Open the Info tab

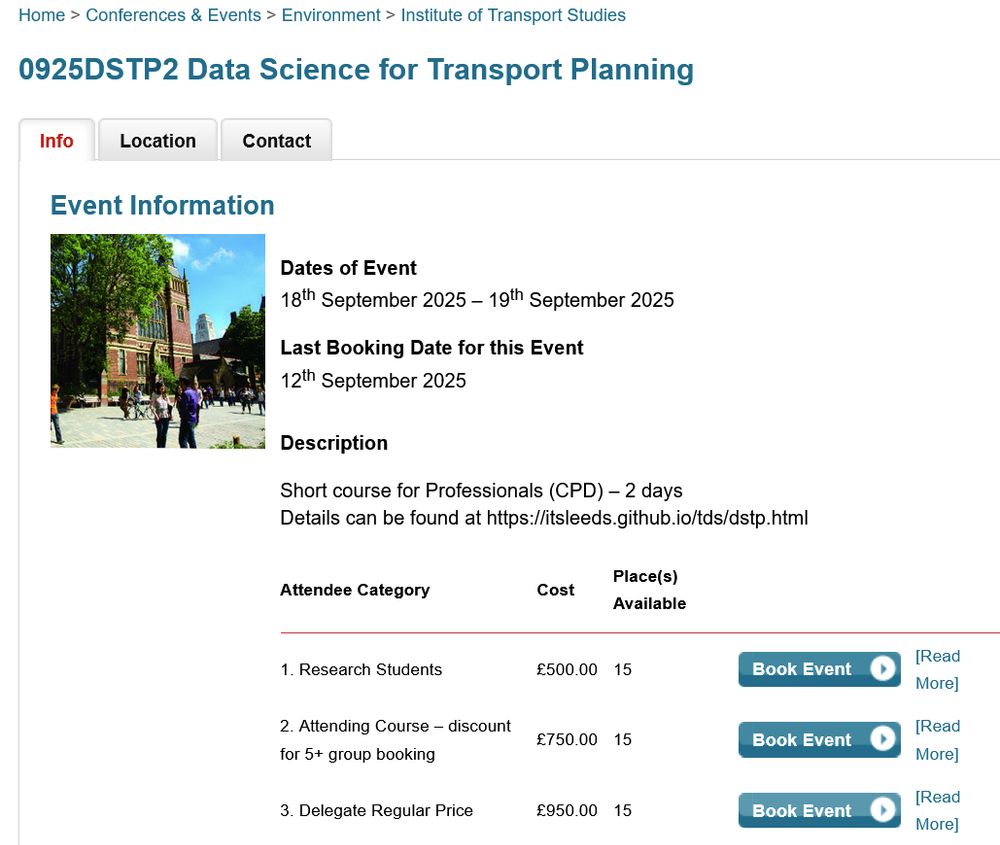57,140
